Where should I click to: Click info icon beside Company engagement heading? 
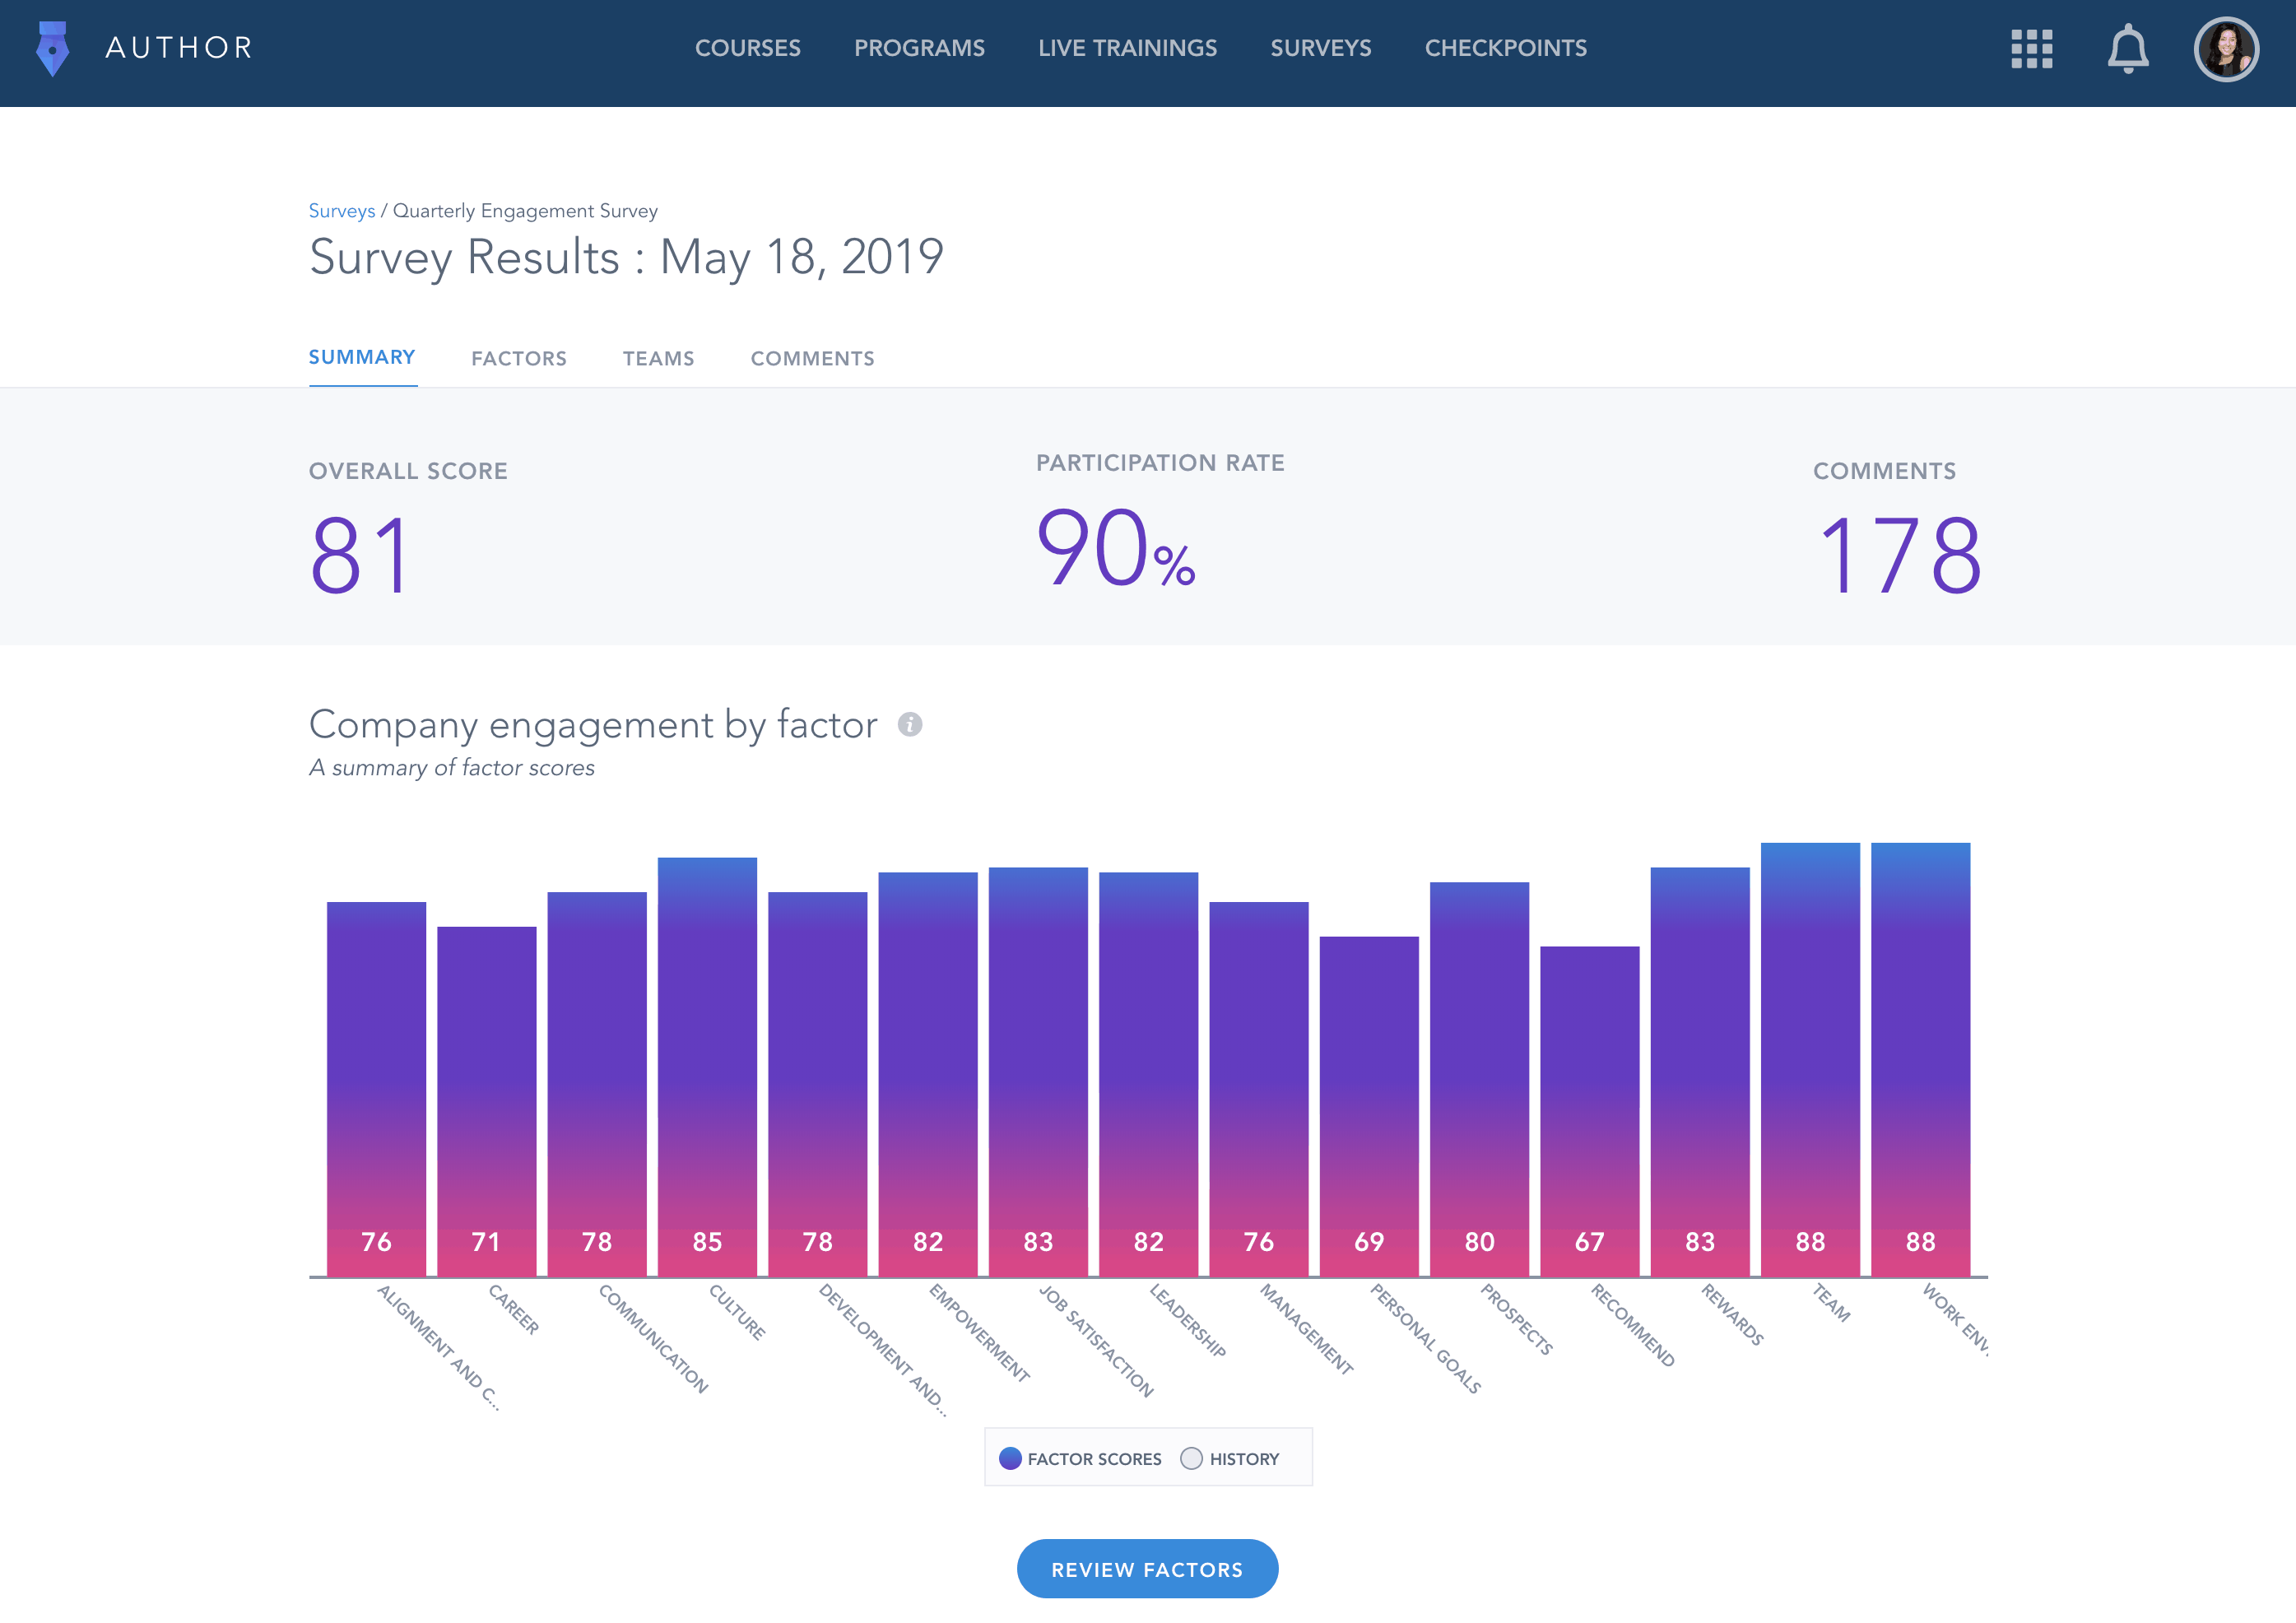tap(909, 724)
